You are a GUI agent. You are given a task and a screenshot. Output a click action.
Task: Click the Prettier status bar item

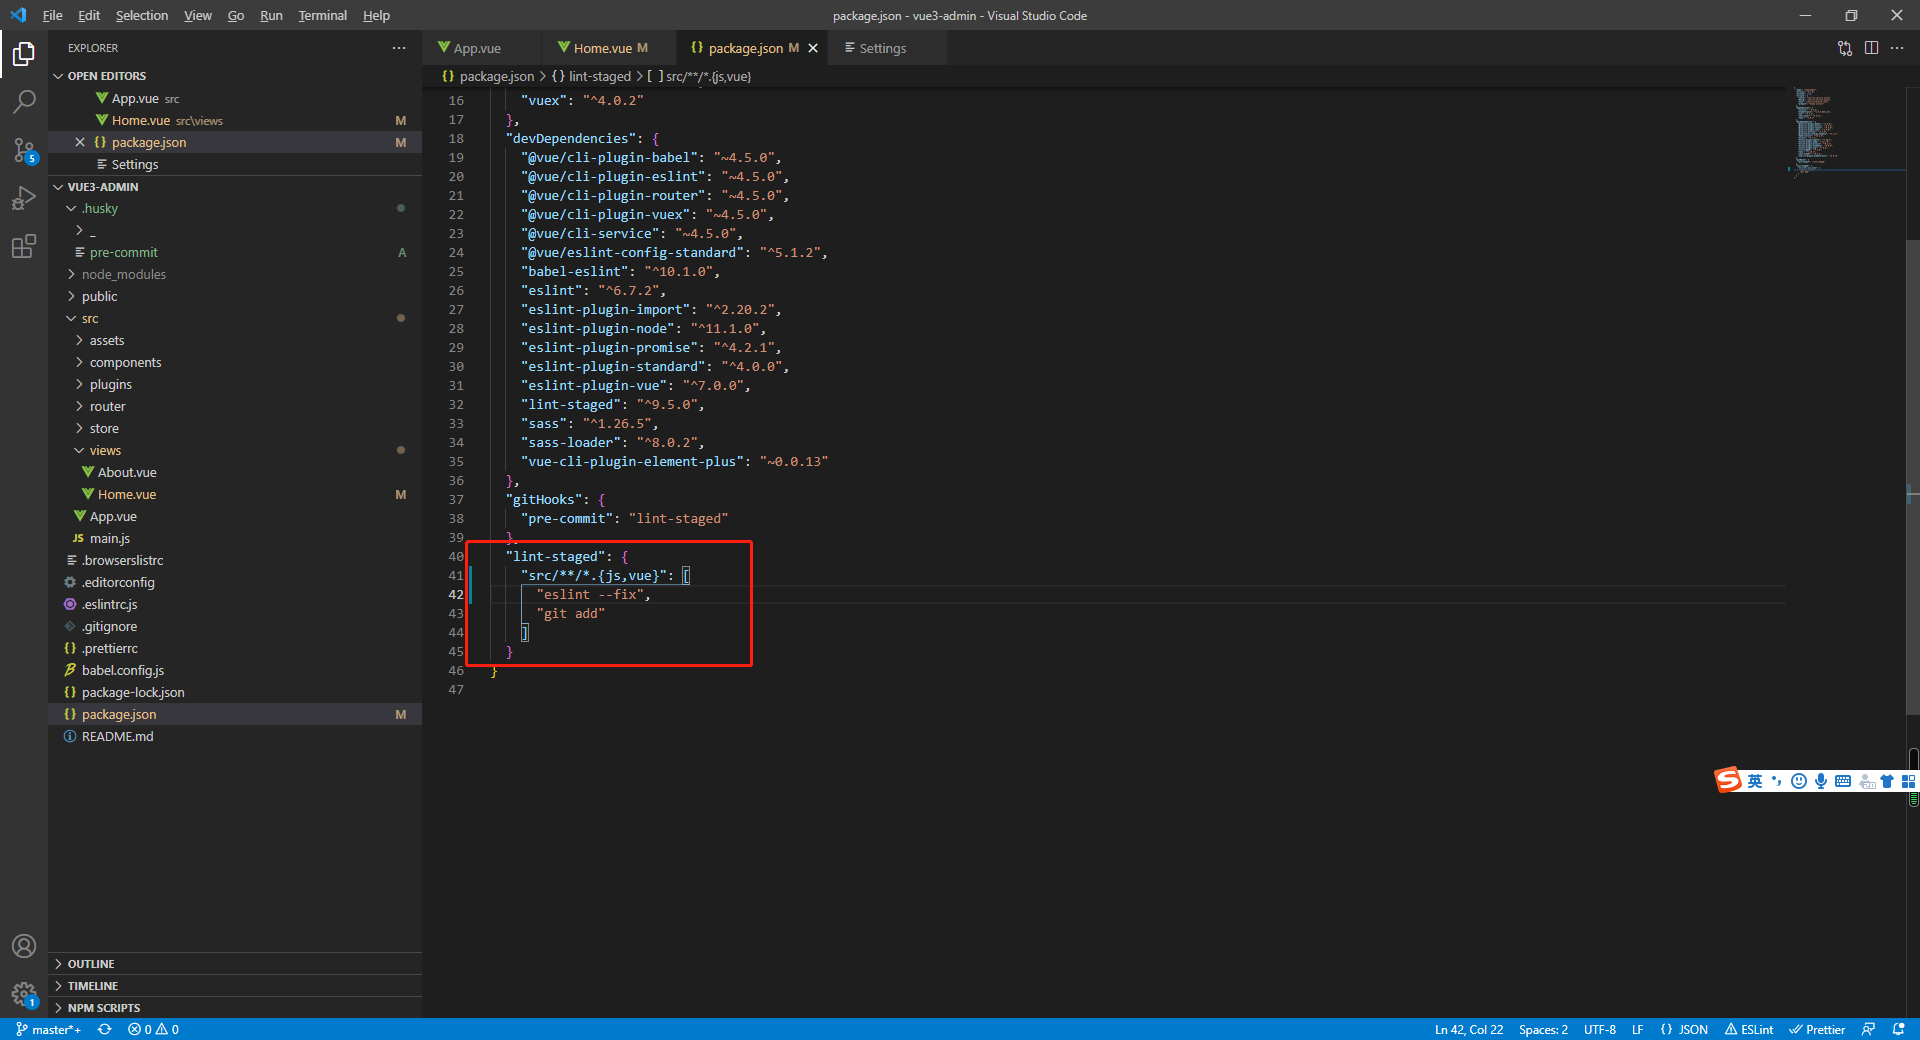click(x=1817, y=1029)
